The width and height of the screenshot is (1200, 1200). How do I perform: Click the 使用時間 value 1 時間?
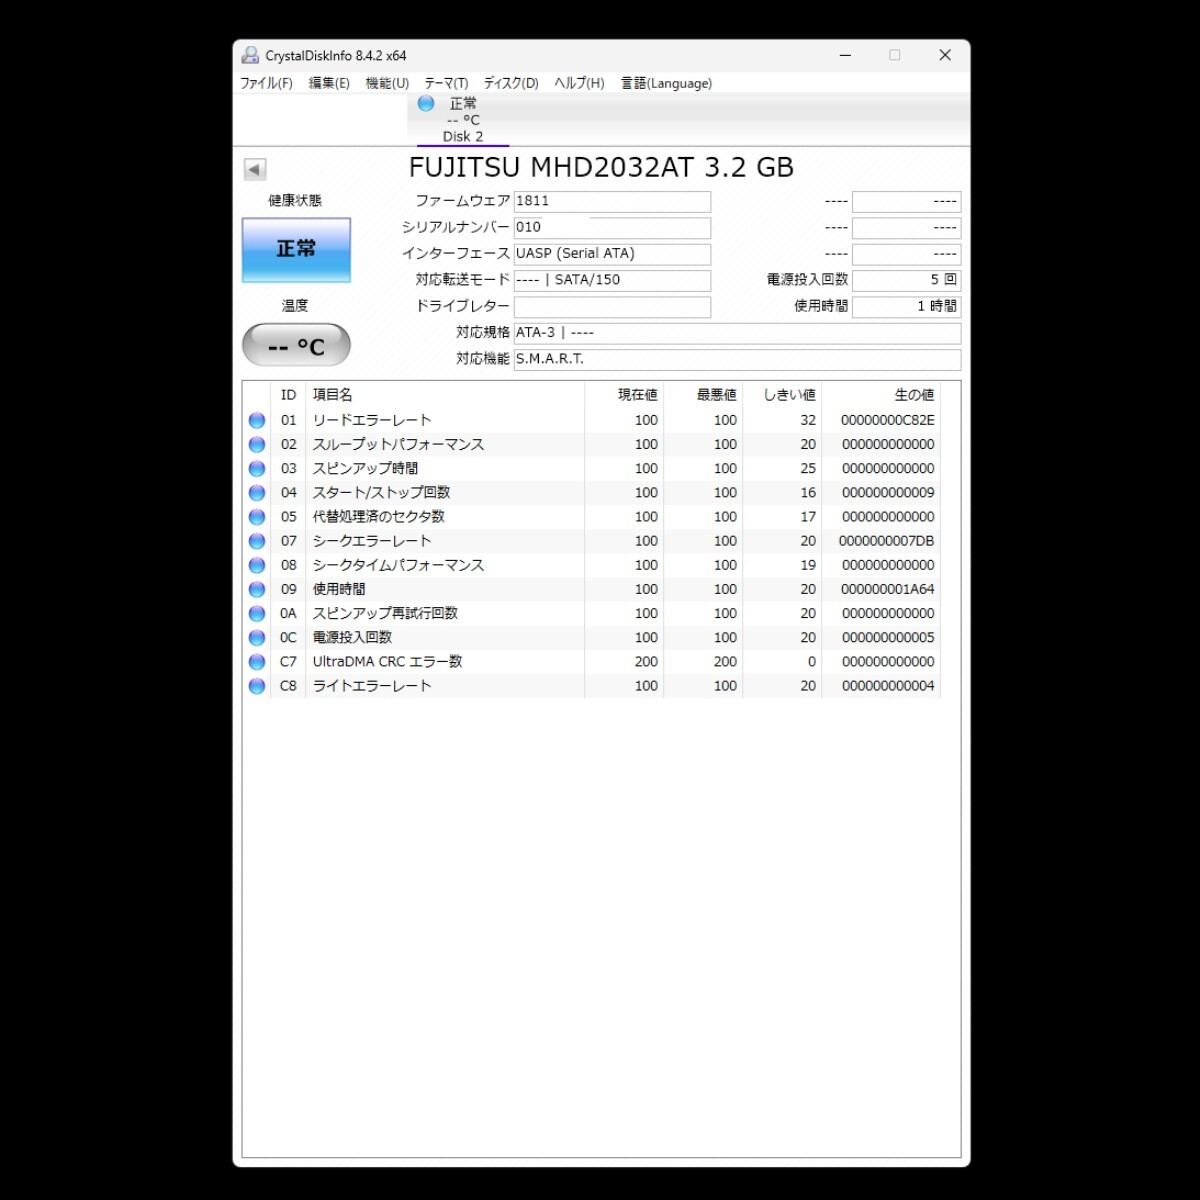906,307
